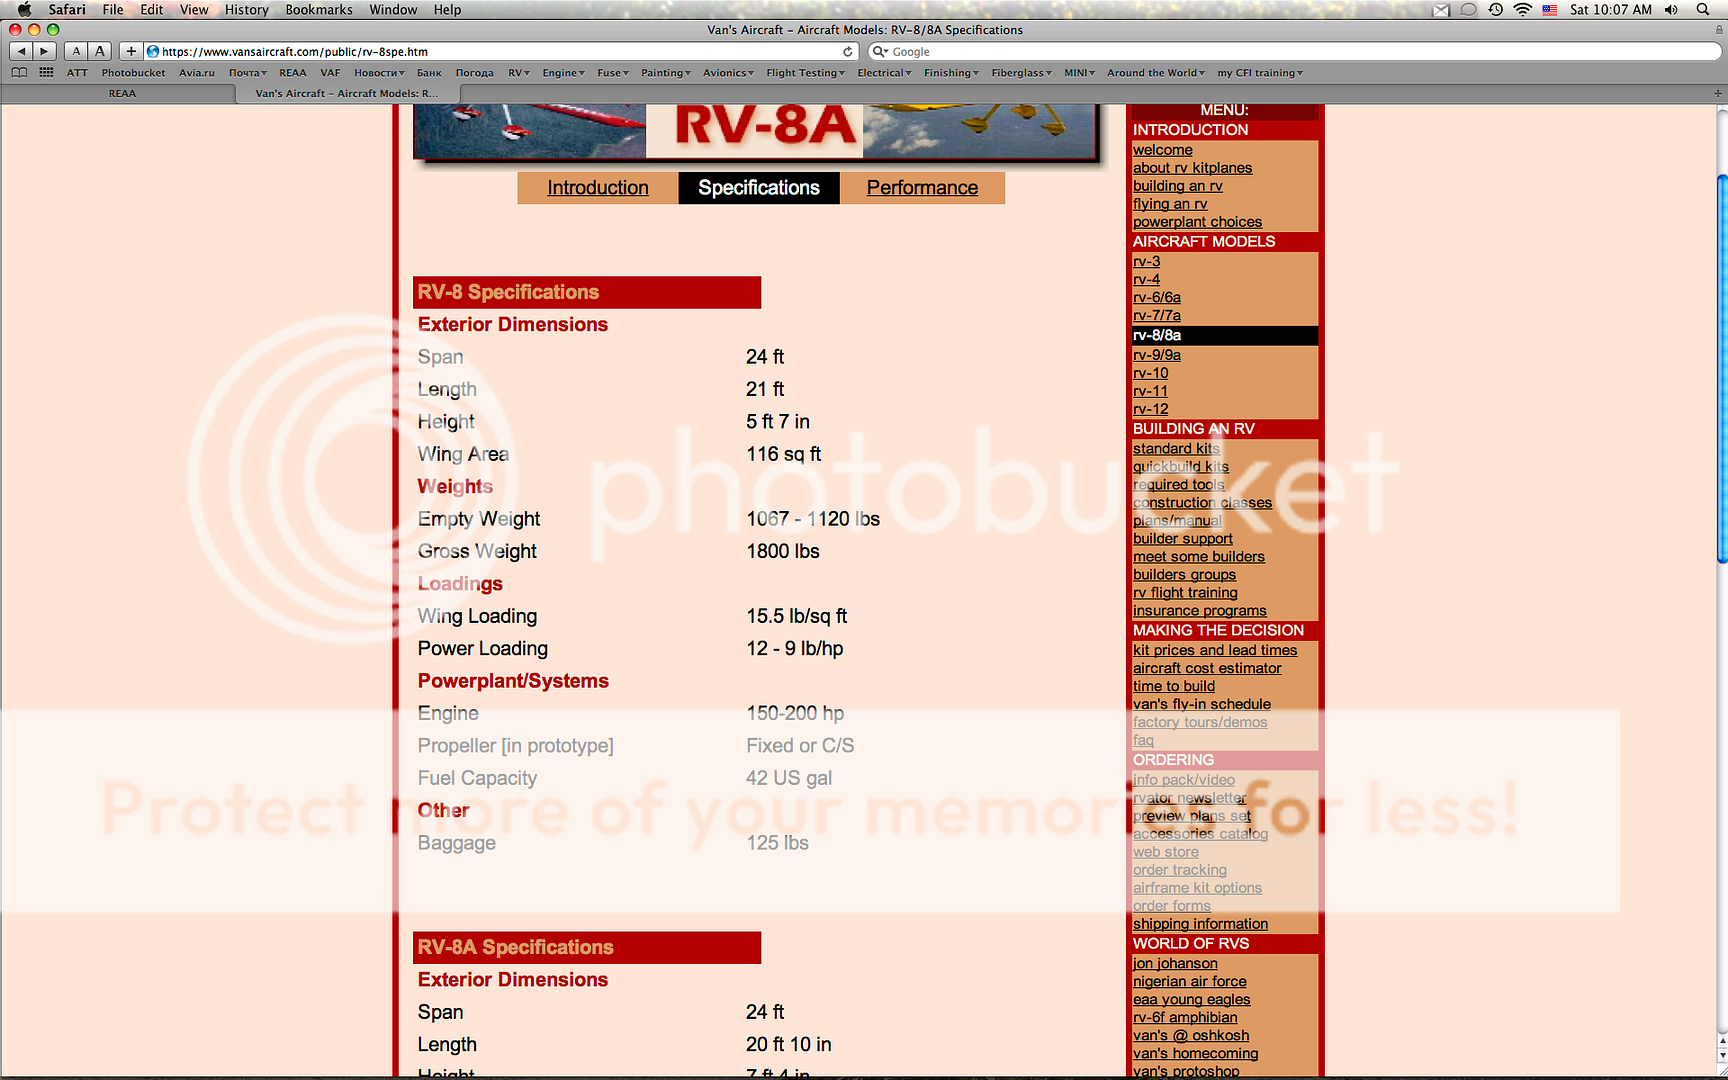Open the History menu
This screenshot has height=1080, width=1728.
pos(246,10)
